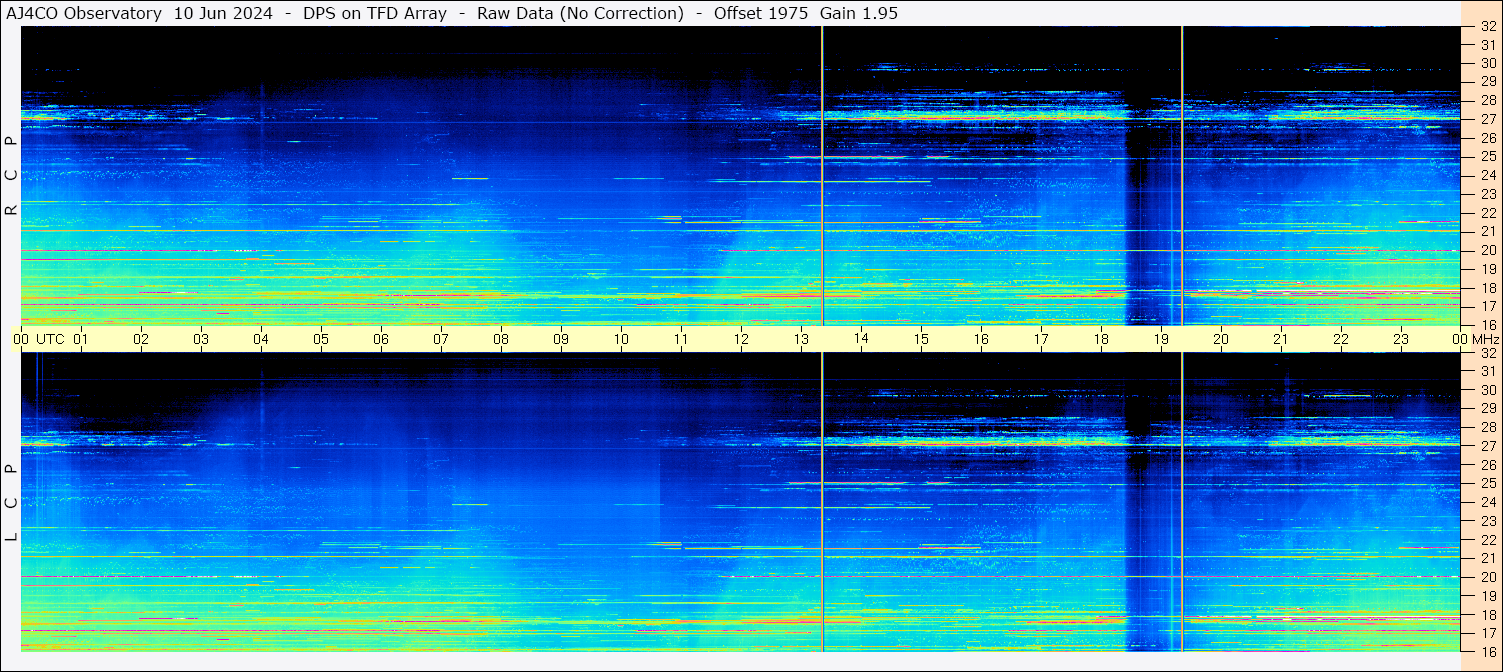This screenshot has height=672, width=1503.
Task: Click the 31 MHz tick label of the LCP panel
Action: coord(1488,371)
